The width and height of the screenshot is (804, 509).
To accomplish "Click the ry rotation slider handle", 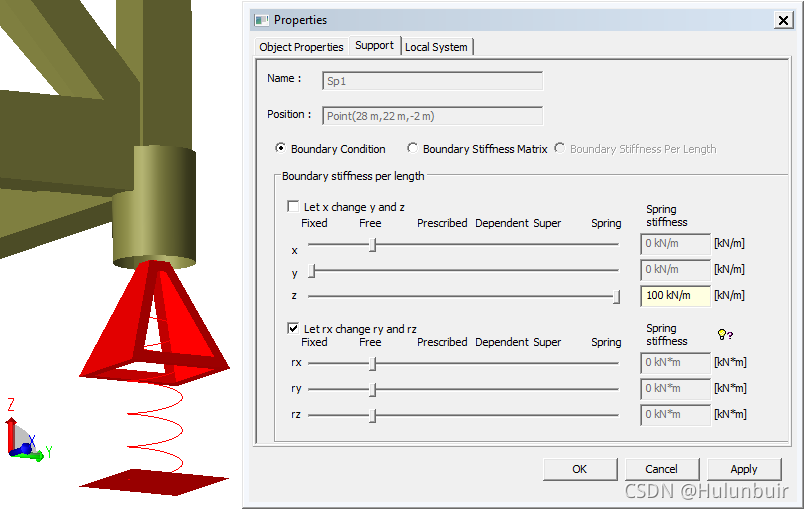I will (x=373, y=390).
